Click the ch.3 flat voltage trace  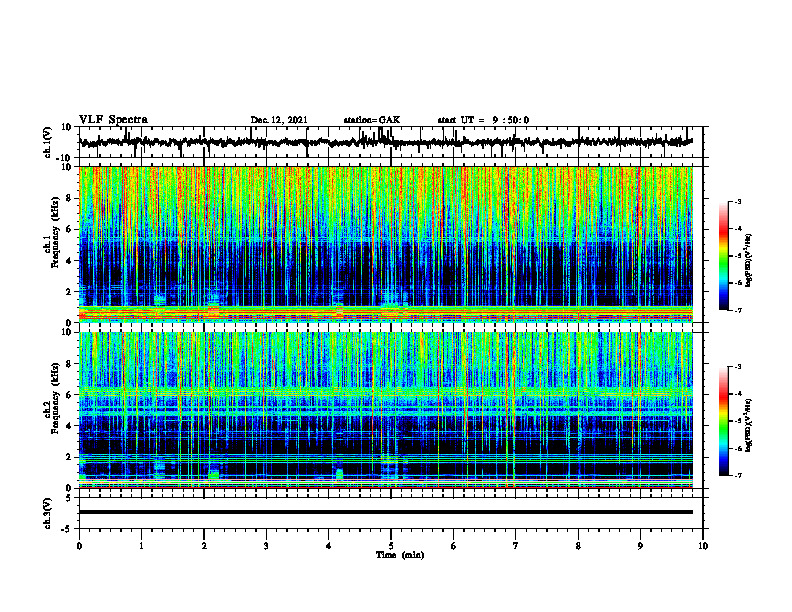coord(385,512)
